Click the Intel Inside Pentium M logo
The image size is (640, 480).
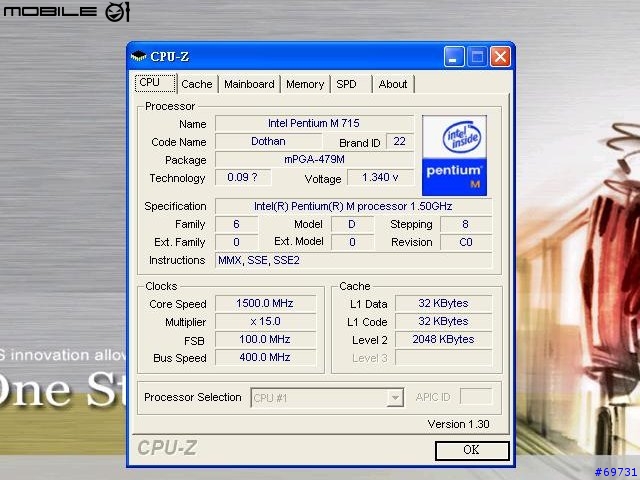click(454, 156)
